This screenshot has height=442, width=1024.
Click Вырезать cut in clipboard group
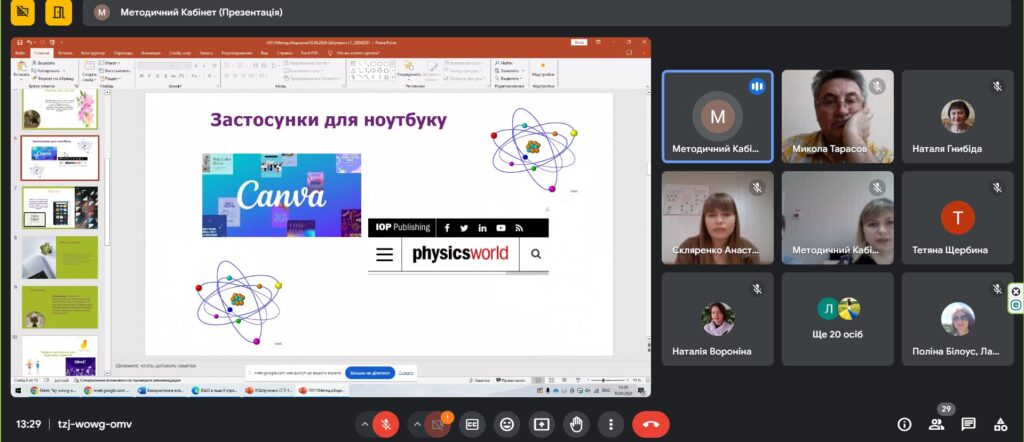pyautogui.click(x=46, y=63)
